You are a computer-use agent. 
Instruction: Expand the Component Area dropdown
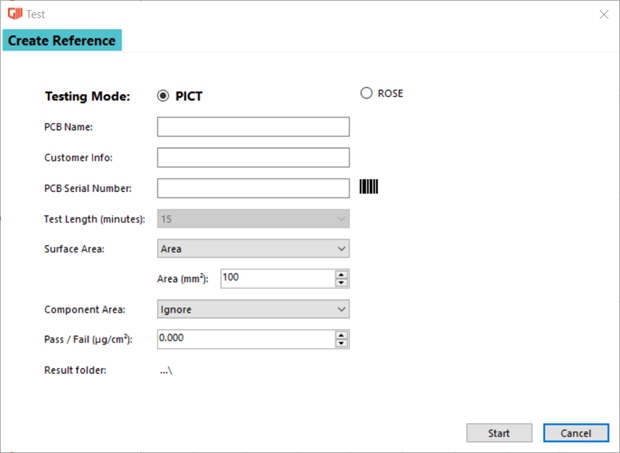click(253, 310)
